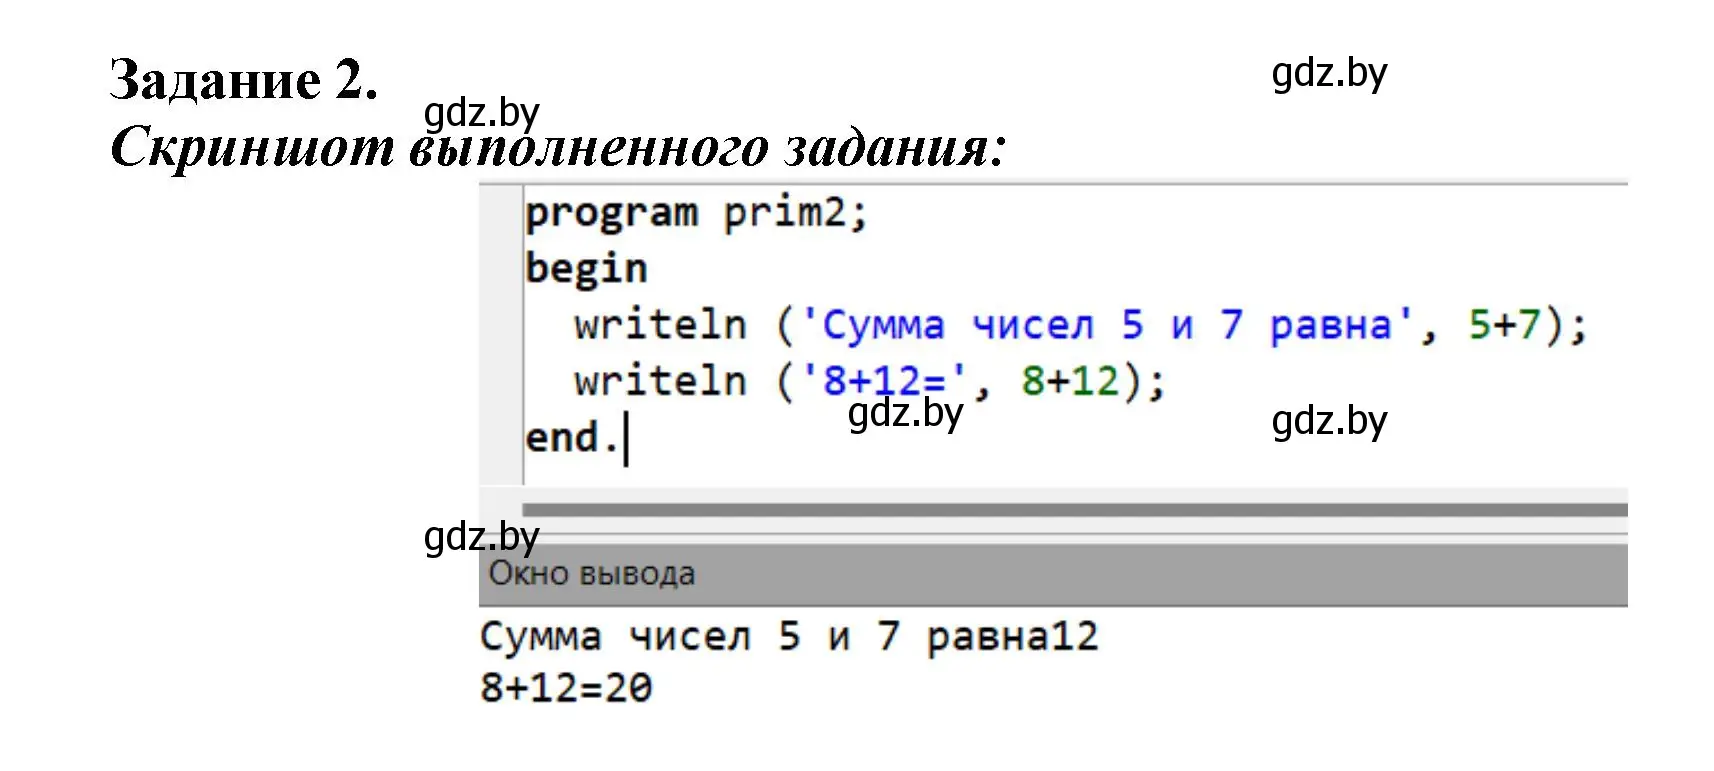Viewport: 1714px width, 771px height.
Task: Click the 'Окно вывода' panel header
Action: [1053, 574]
